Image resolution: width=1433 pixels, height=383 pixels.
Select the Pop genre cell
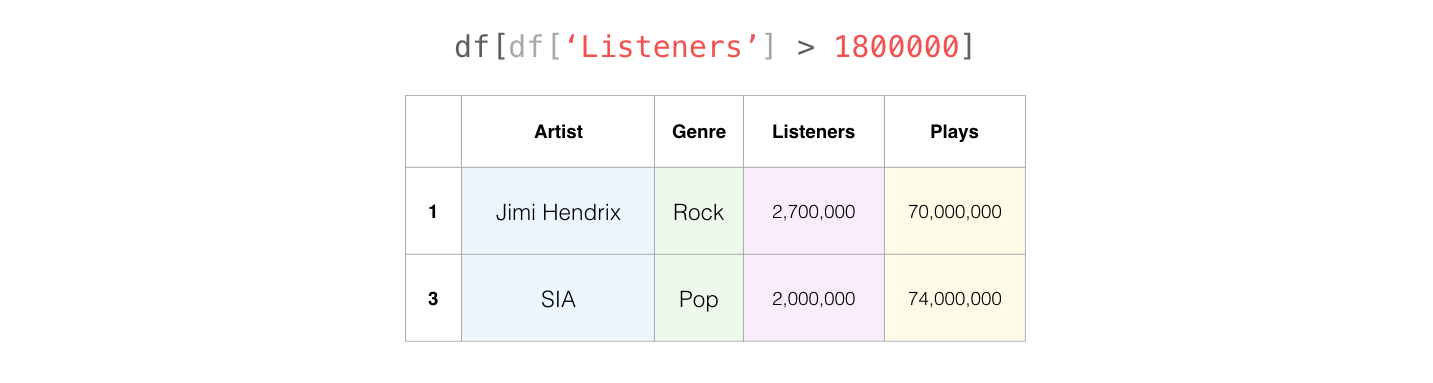point(699,298)
